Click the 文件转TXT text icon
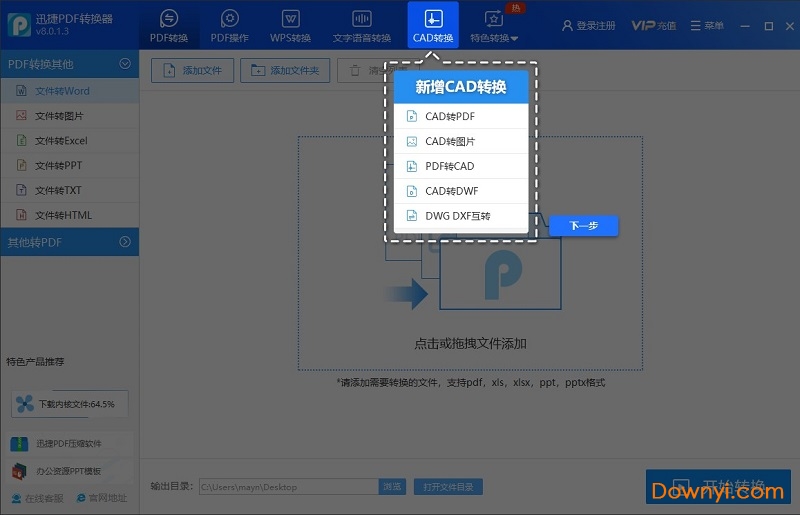Screen dimensions: 800x515 (x=21, y=190)
